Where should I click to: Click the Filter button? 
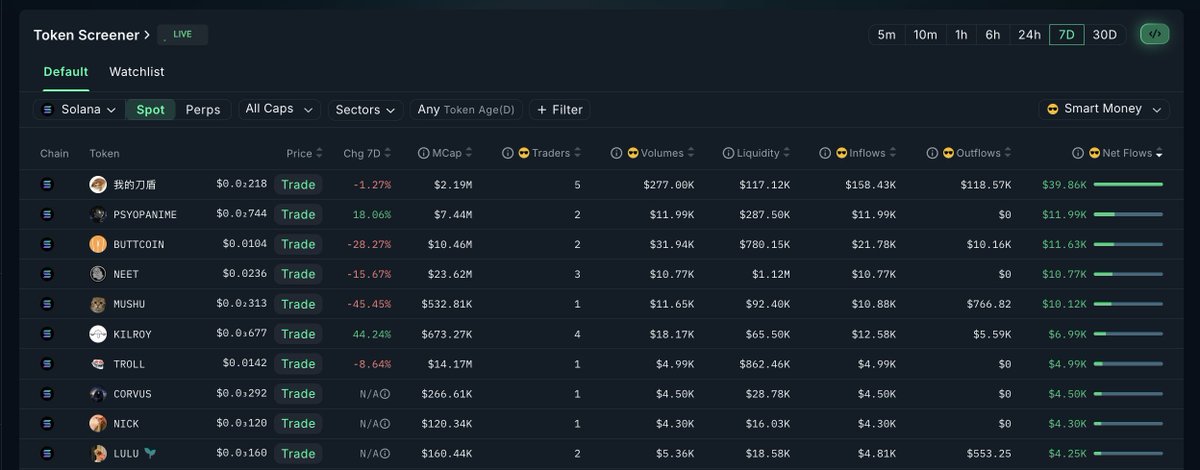tap(560, 109)
